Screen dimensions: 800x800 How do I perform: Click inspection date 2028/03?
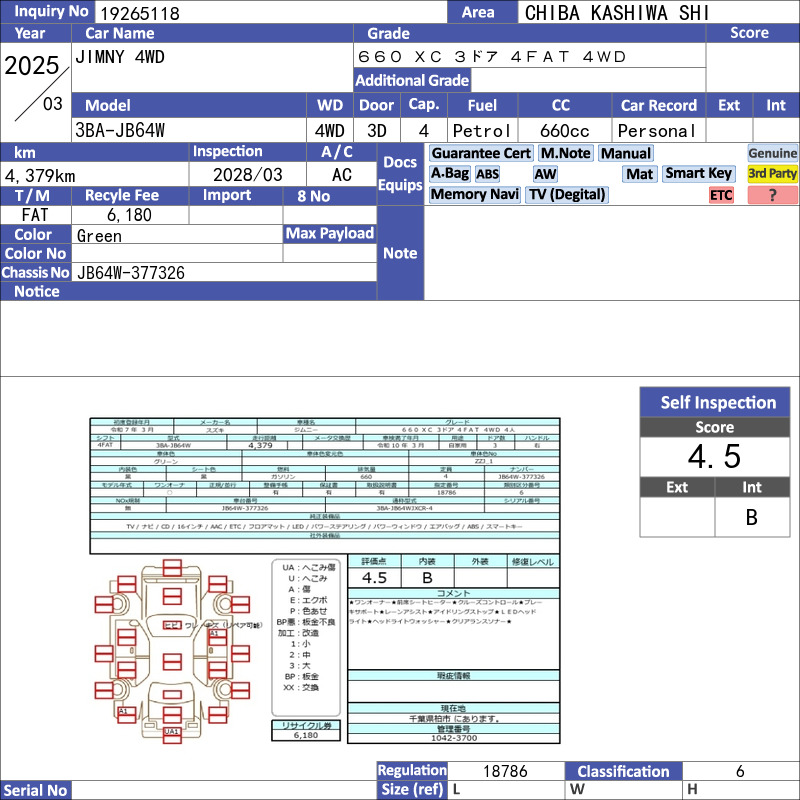247,175
